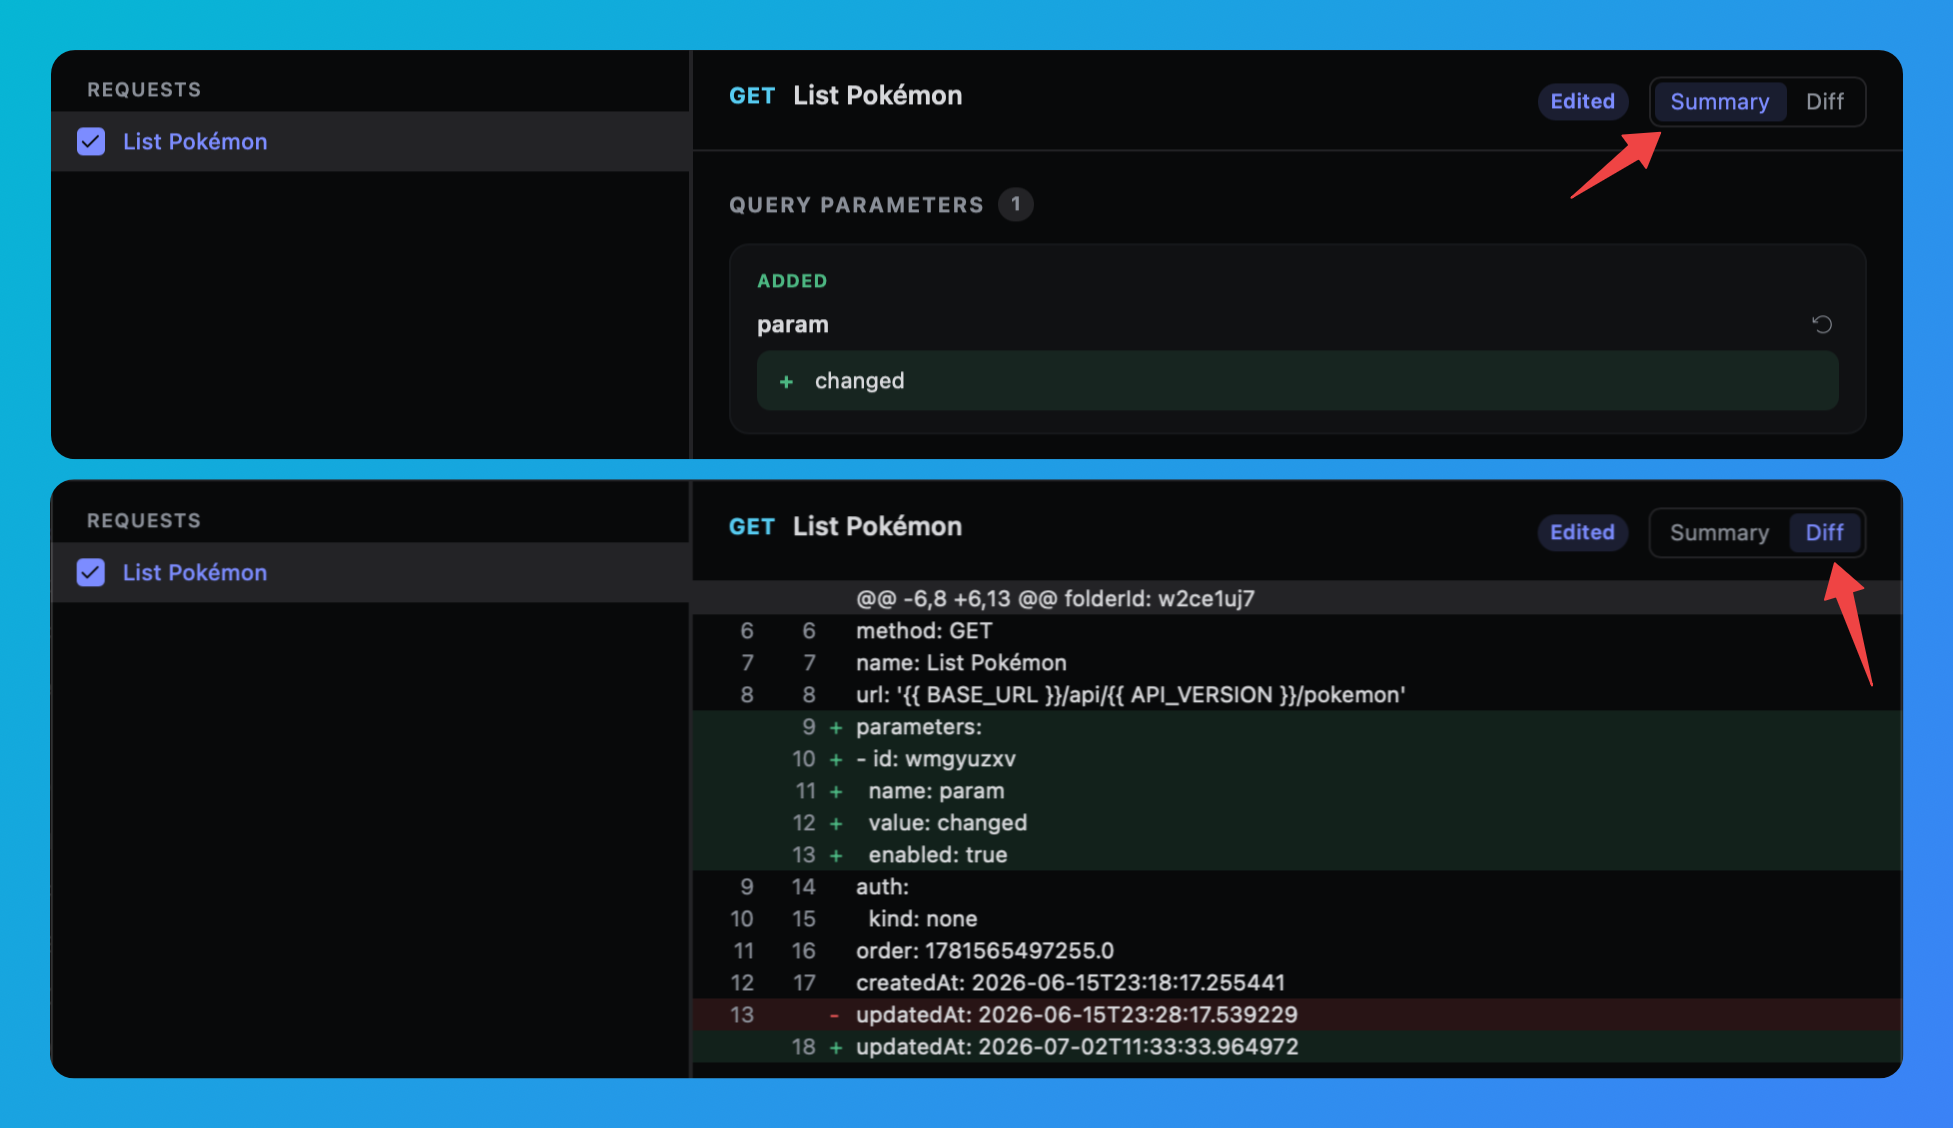Uncheck List Pokémon in the summary view panel
Screen dimensions: 1953x1128
(x=91, y=141)
